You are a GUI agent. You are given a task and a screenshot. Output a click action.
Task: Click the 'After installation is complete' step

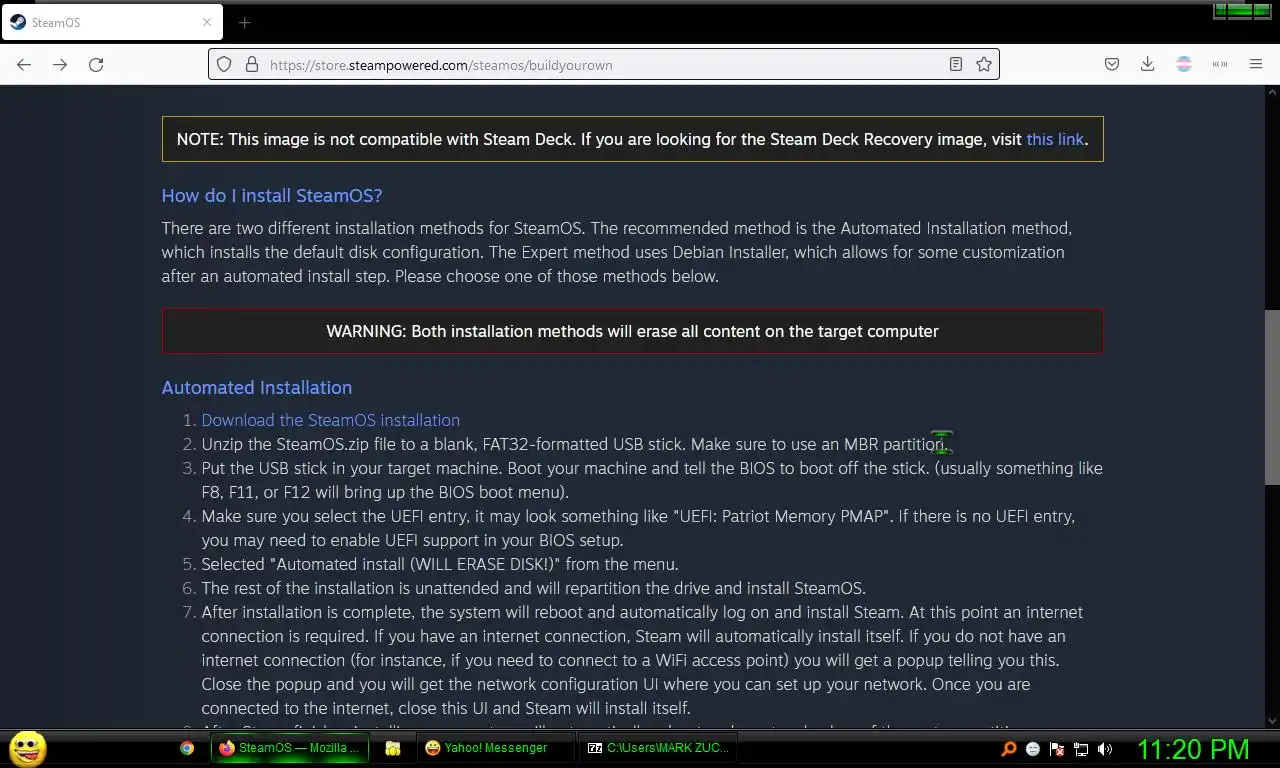coord(642,660)
